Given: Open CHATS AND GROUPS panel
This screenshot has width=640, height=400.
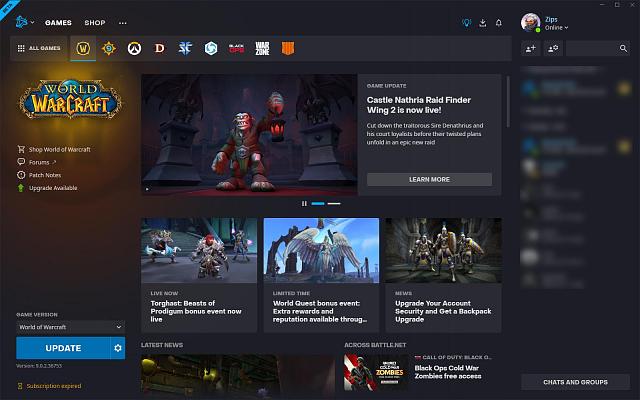Looking at the screenshot, I should (x=576, y=382).
